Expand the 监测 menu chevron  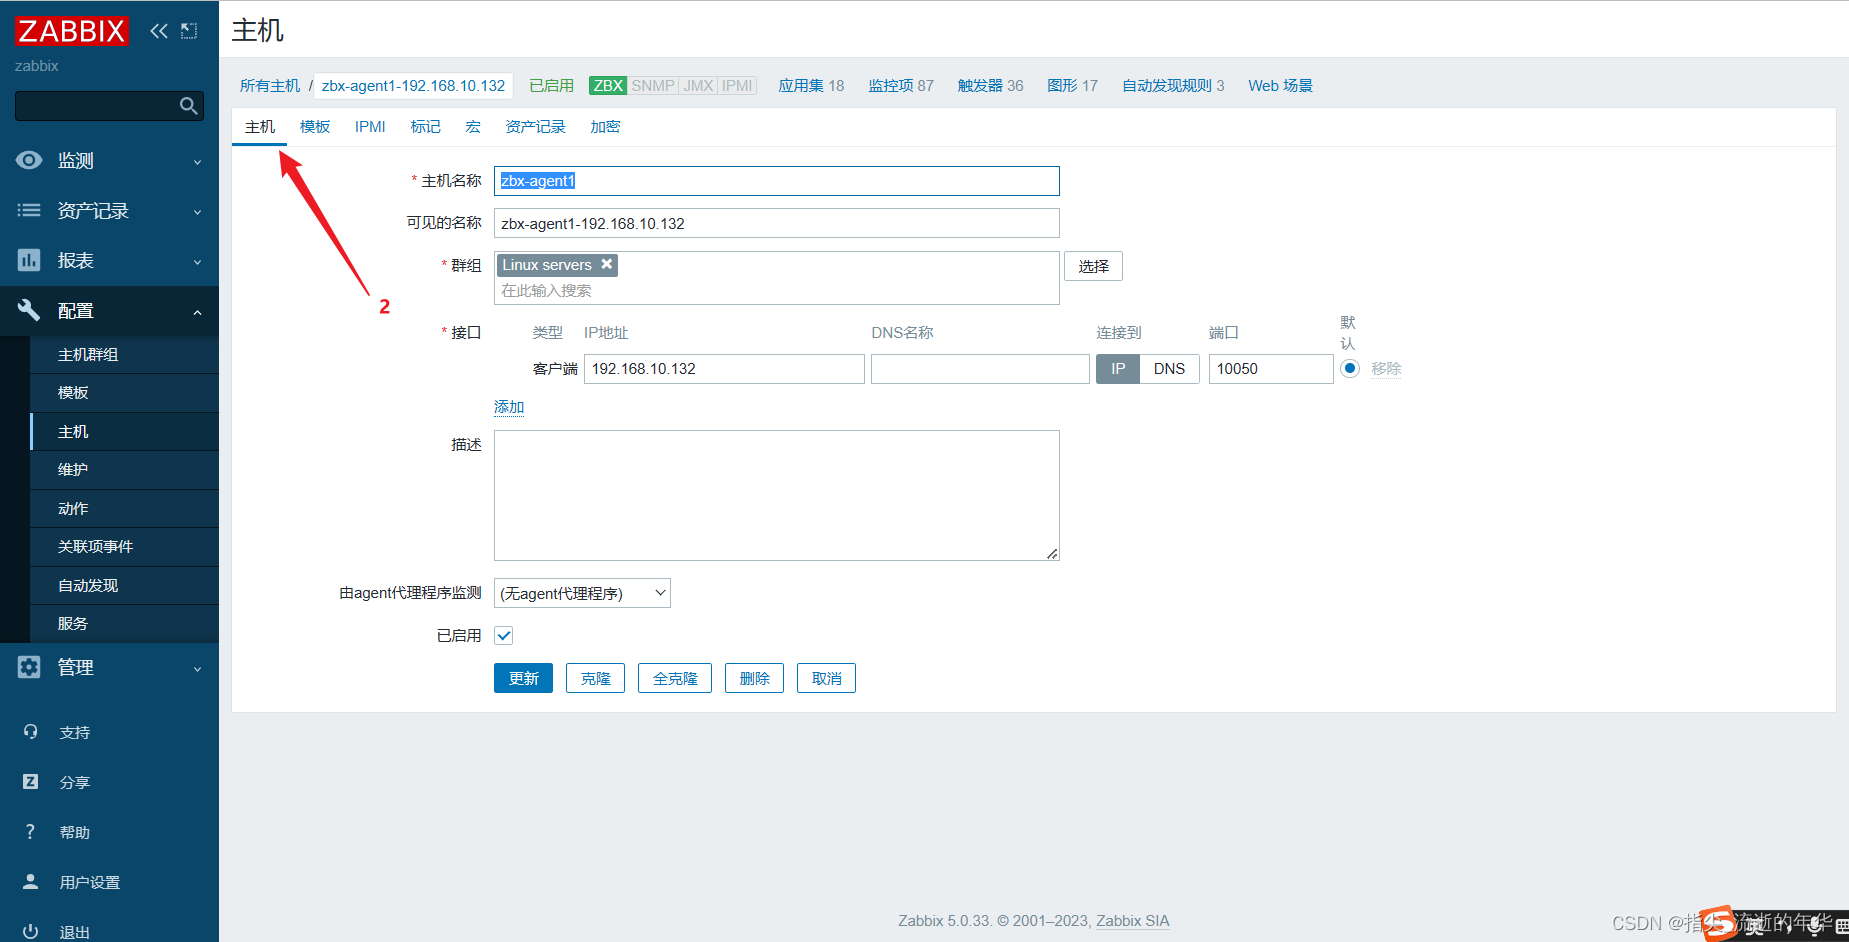coord(197,162)
